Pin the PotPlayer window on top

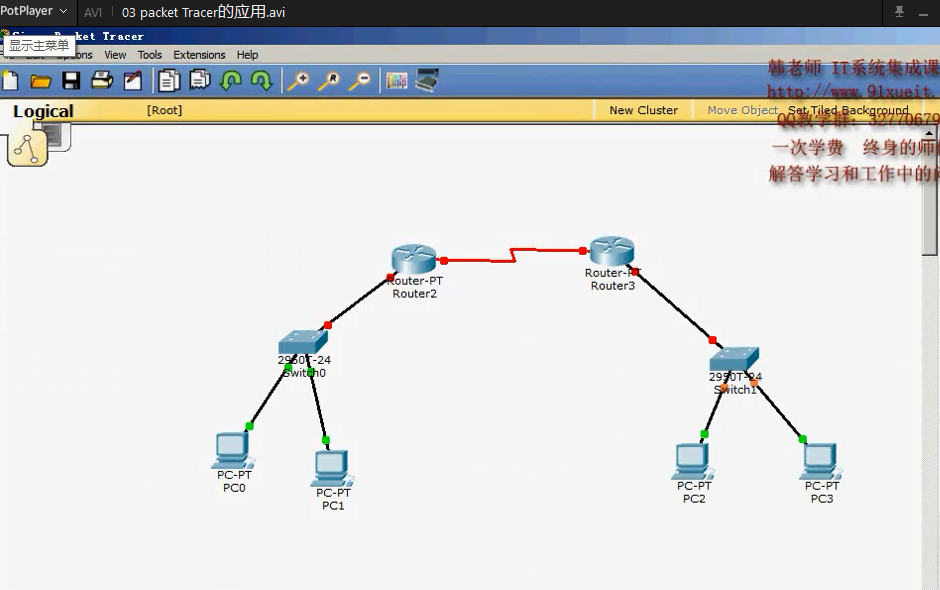[899, 11]
